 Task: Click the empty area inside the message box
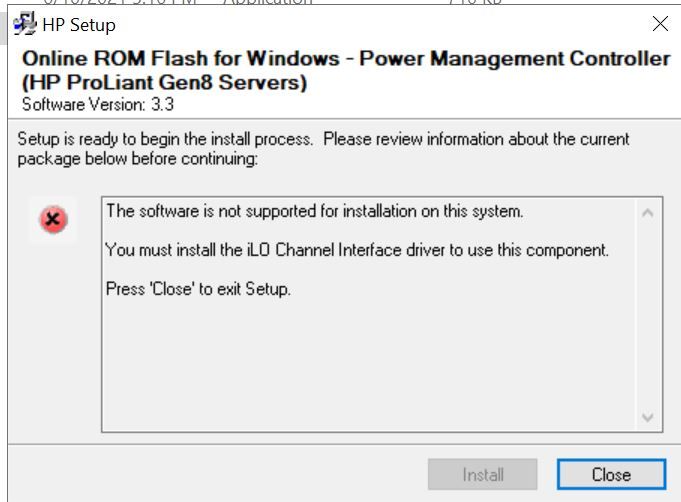(x=369, y=365)
